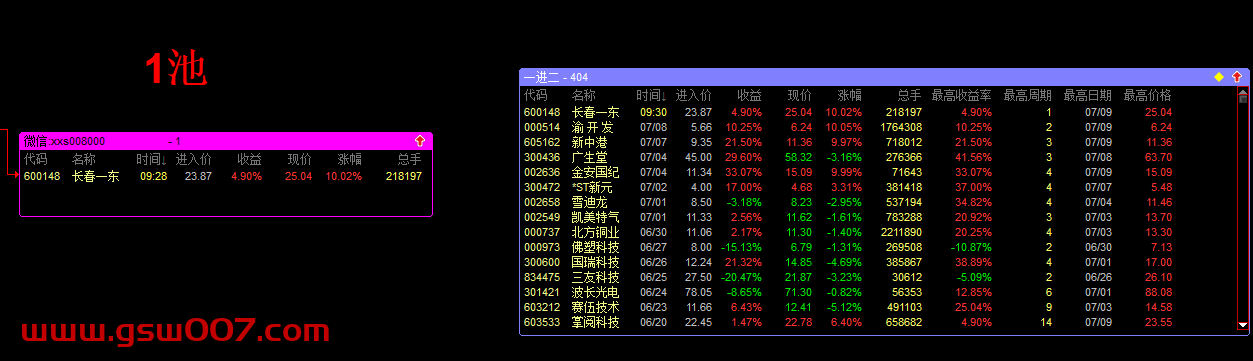Sort 一进二 list by 最高收益率 header

(x=961, y=96)
